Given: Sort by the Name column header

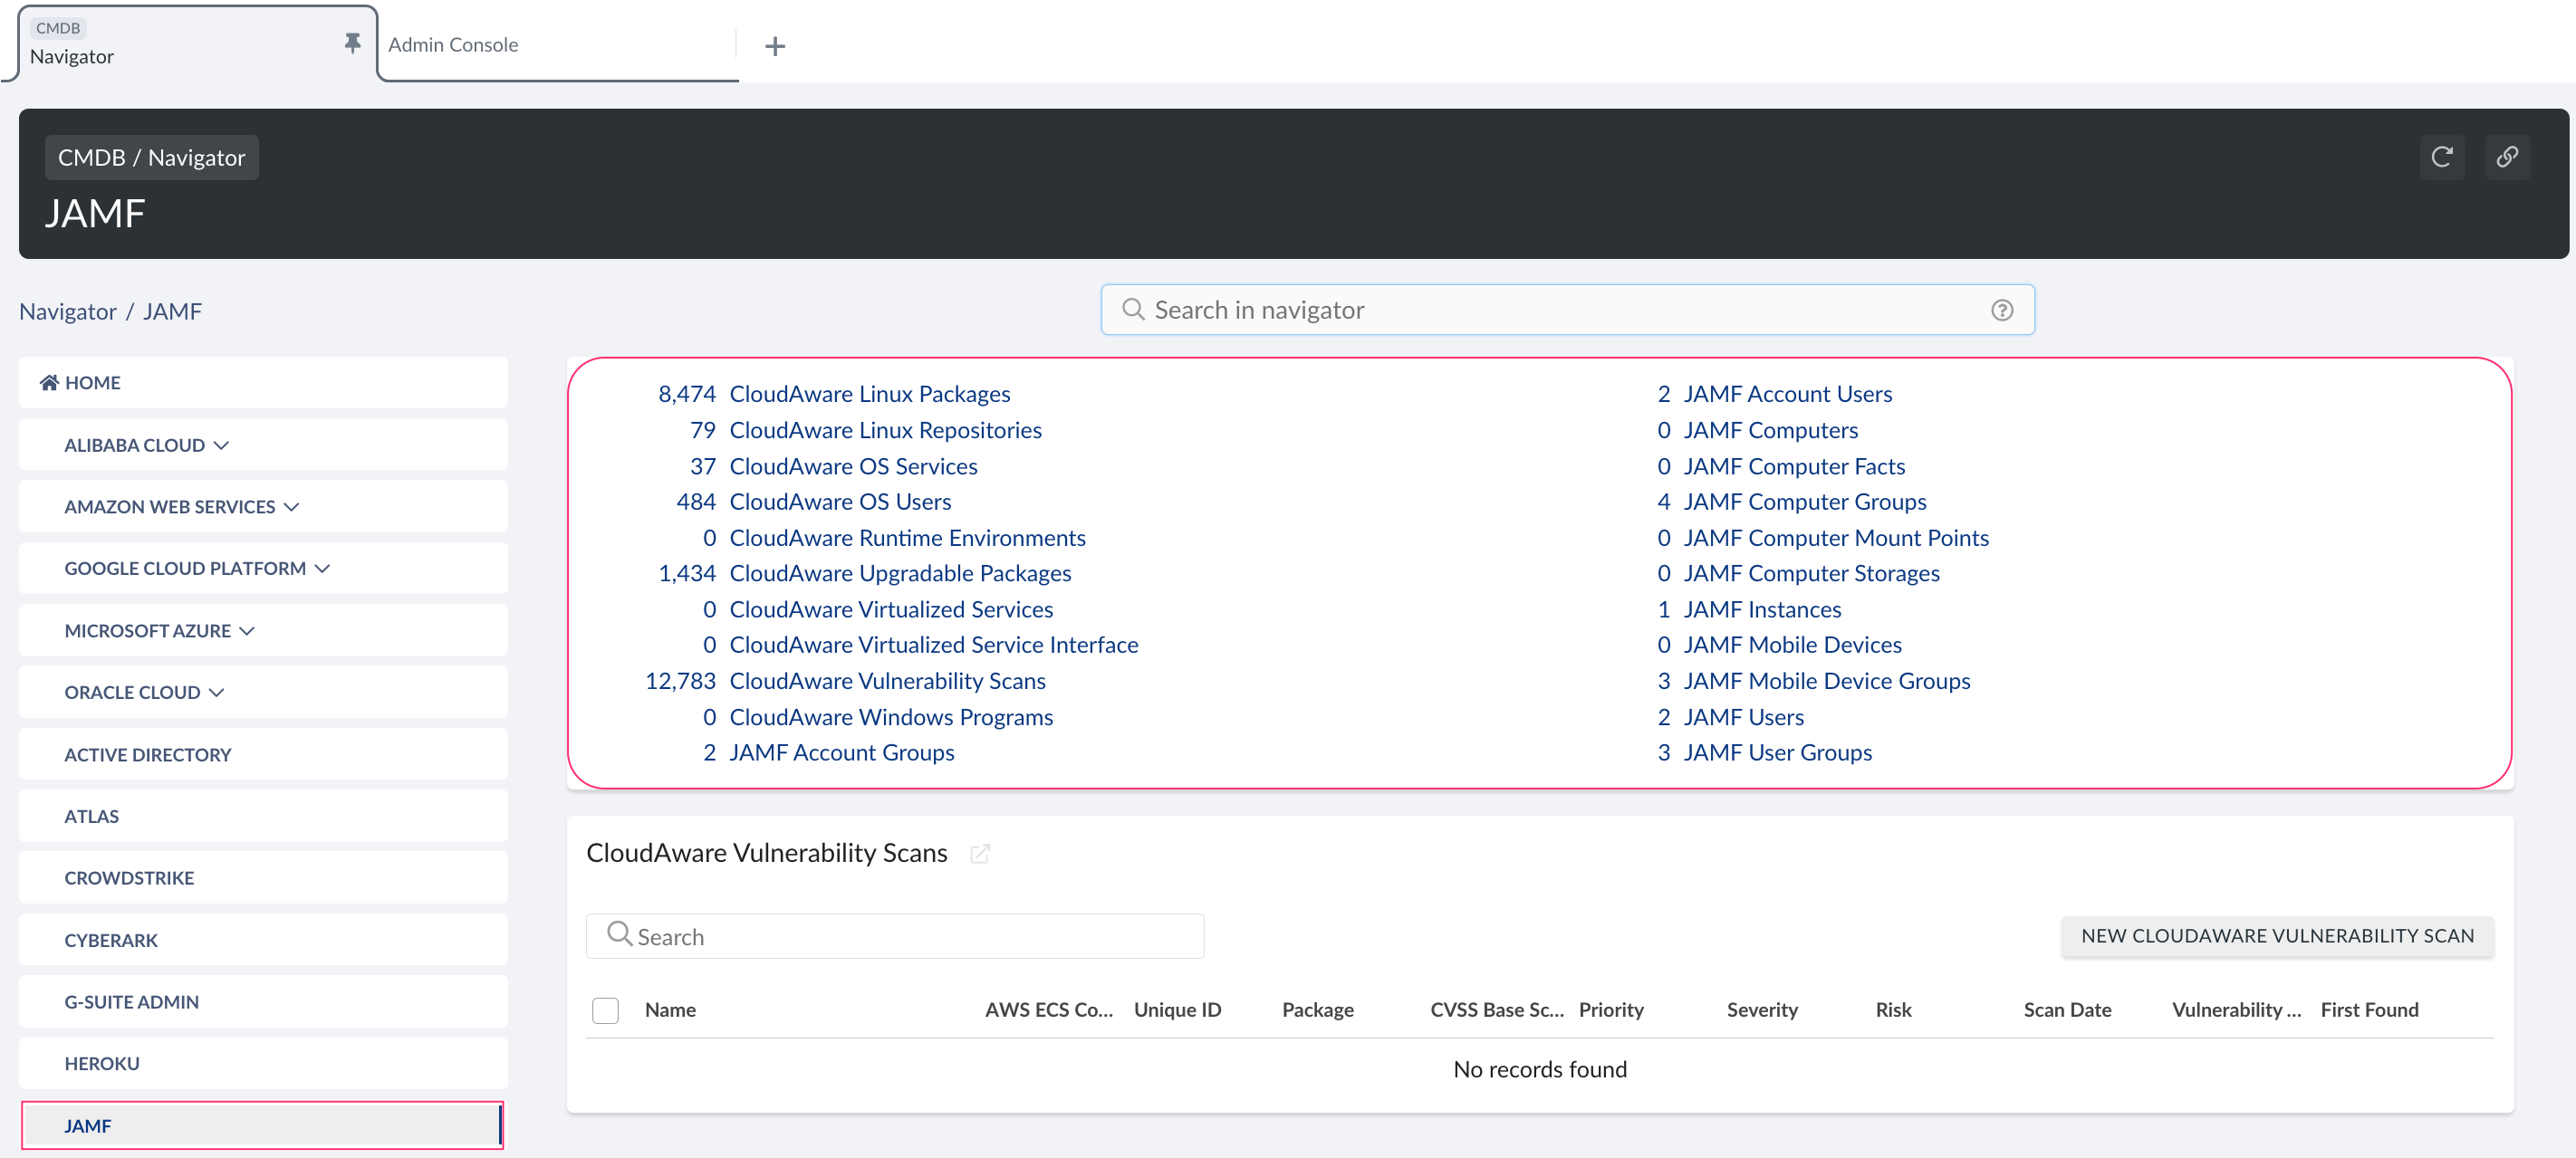Looking at the screenshot, I should click(670, 1010).
